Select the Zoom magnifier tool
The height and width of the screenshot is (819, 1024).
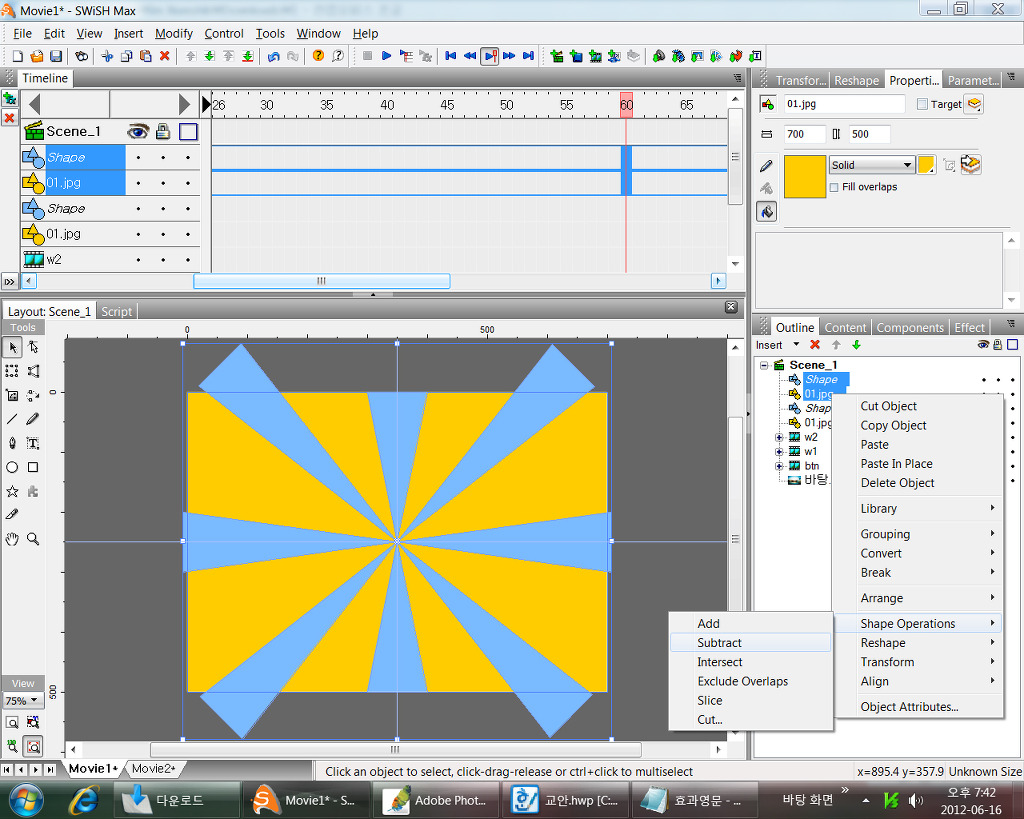(x=33, y=539)
